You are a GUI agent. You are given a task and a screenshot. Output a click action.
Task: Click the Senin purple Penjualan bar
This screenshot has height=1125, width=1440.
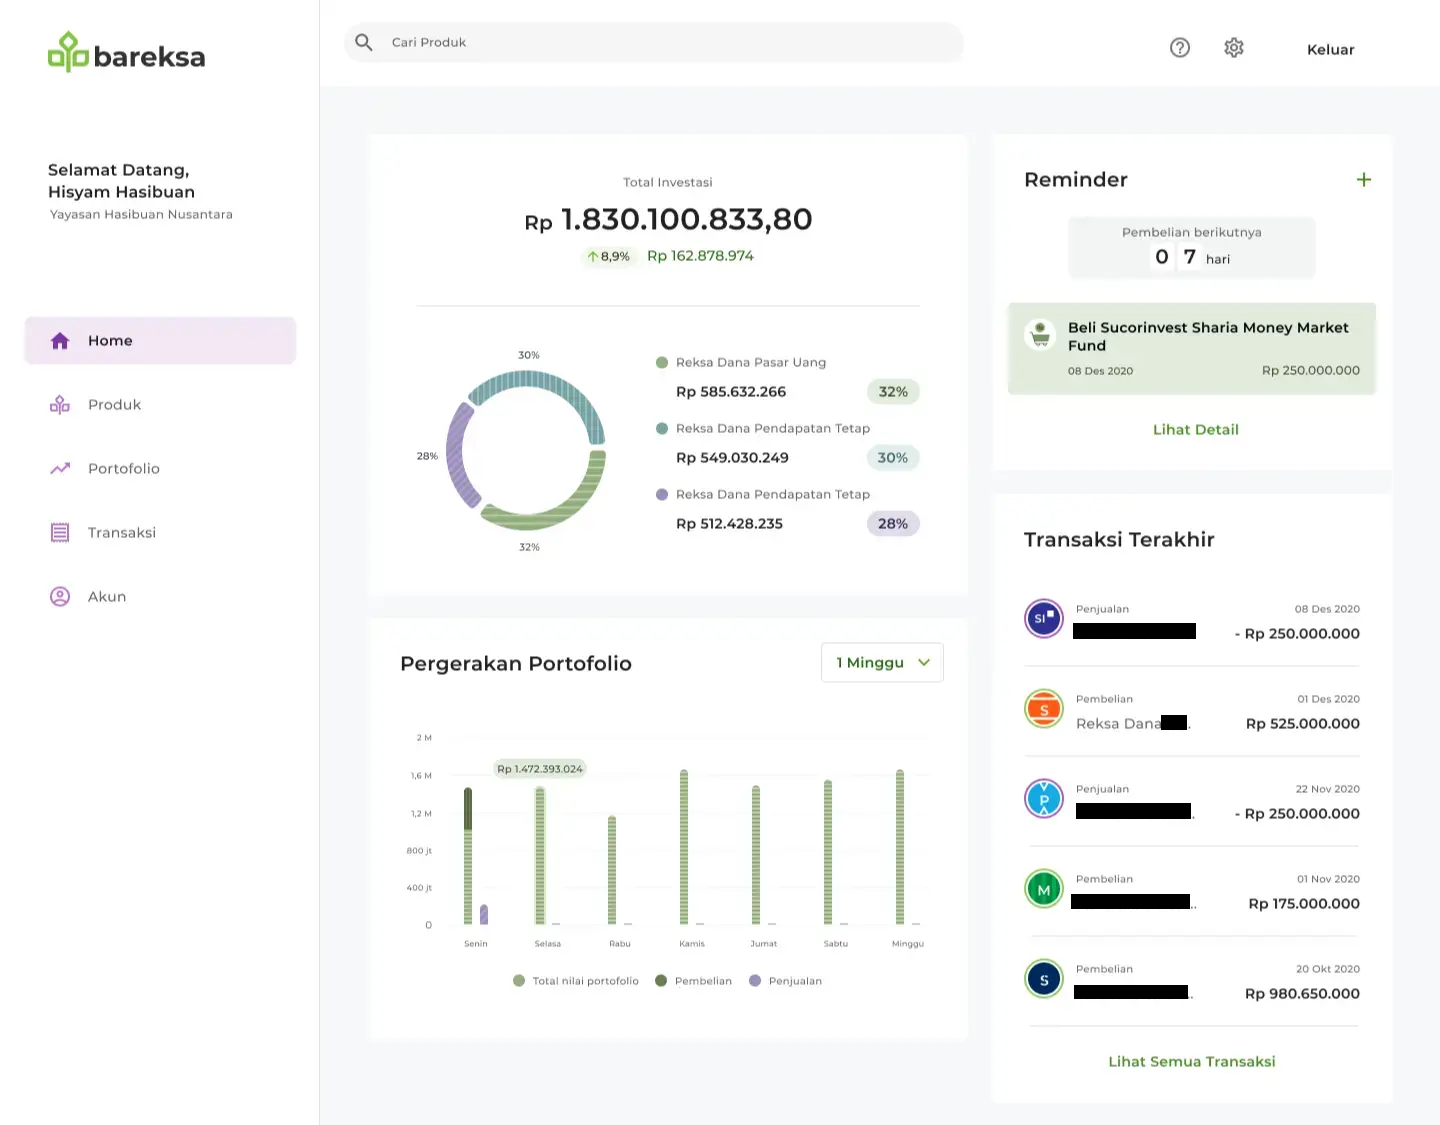pyautogui.click(x=484, y=914)
